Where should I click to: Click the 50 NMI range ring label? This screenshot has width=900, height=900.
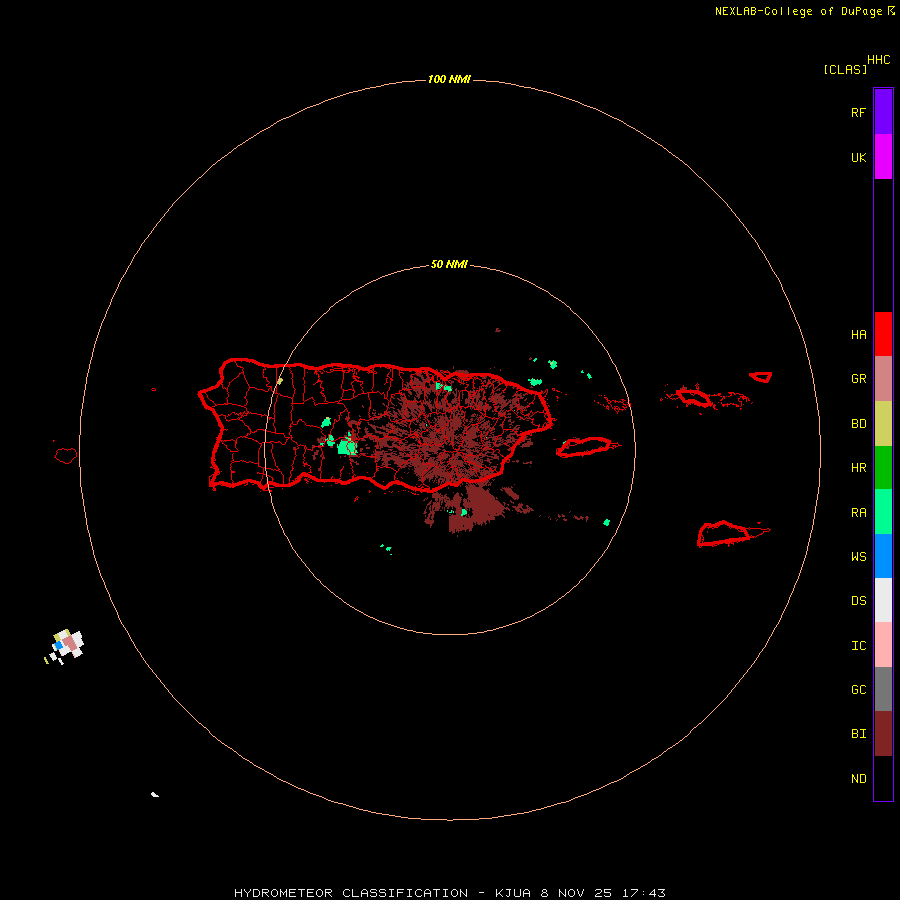449,265
